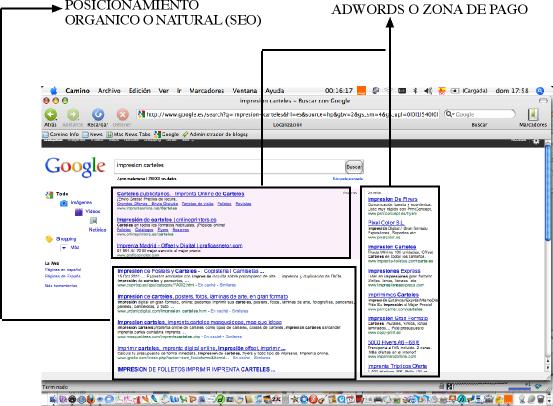Screen dimensions: 553x406
Task: Open the Camino Info bookmark
Action: [61, 134]
